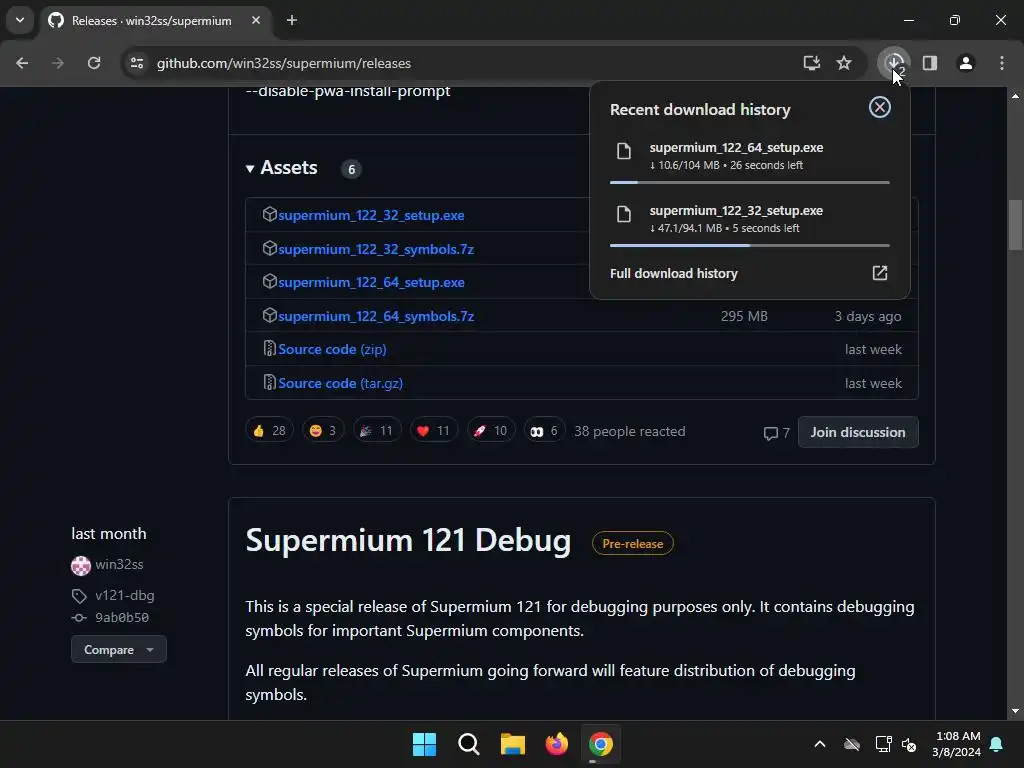Image resolution: width=1024 pixels, height=768 pixels.
Task: Click the muted volume tray icon
Action: tap(908, 744)
